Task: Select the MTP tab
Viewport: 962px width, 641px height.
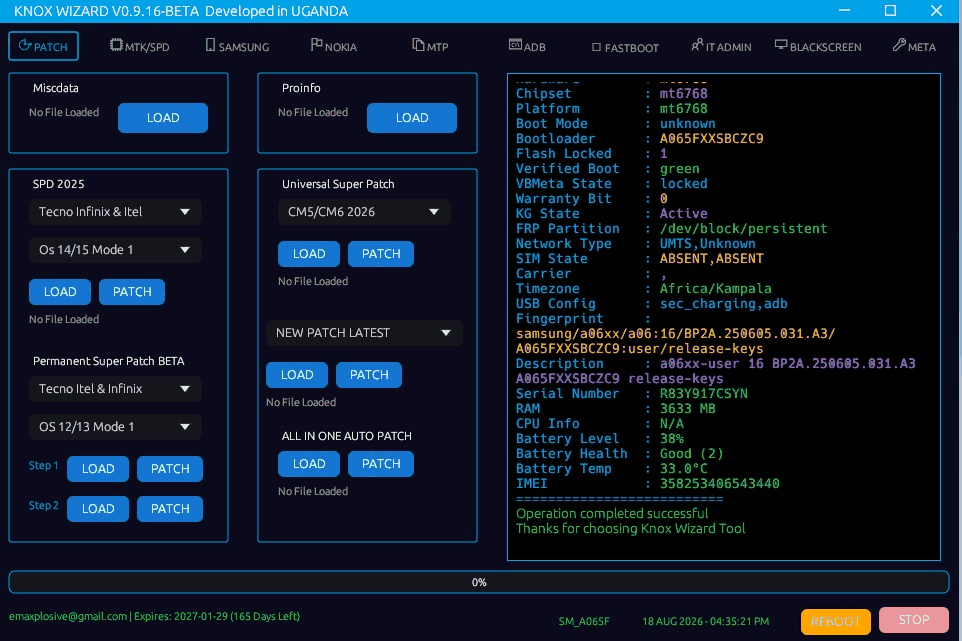Action: tap(430, 47)
